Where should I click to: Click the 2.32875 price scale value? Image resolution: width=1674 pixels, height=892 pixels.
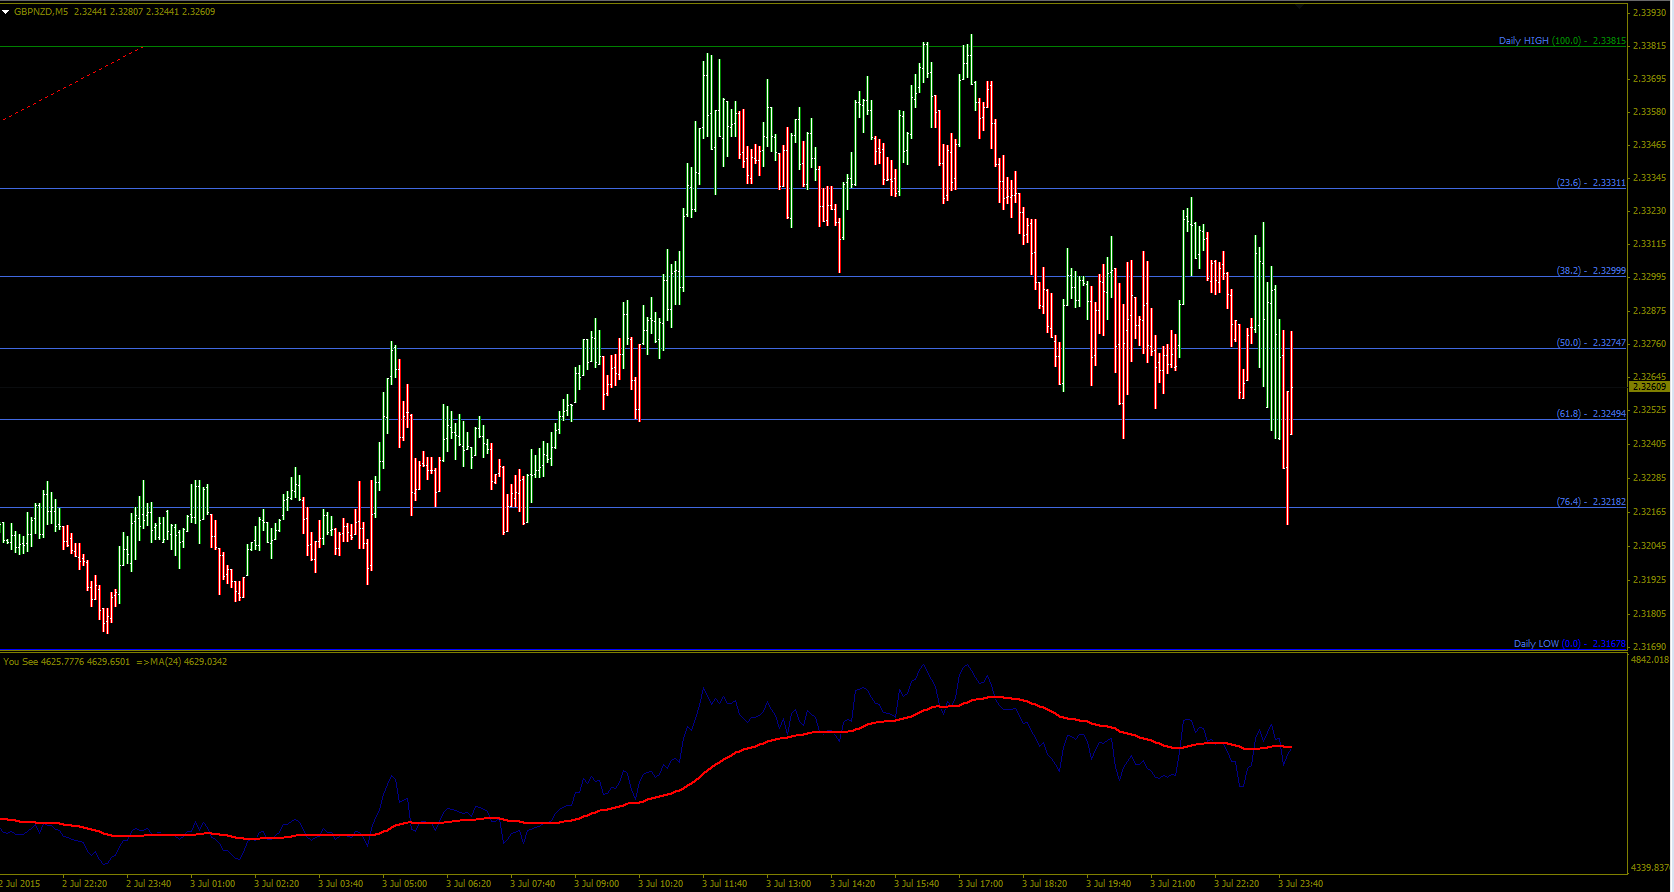tap(1649, 311)
